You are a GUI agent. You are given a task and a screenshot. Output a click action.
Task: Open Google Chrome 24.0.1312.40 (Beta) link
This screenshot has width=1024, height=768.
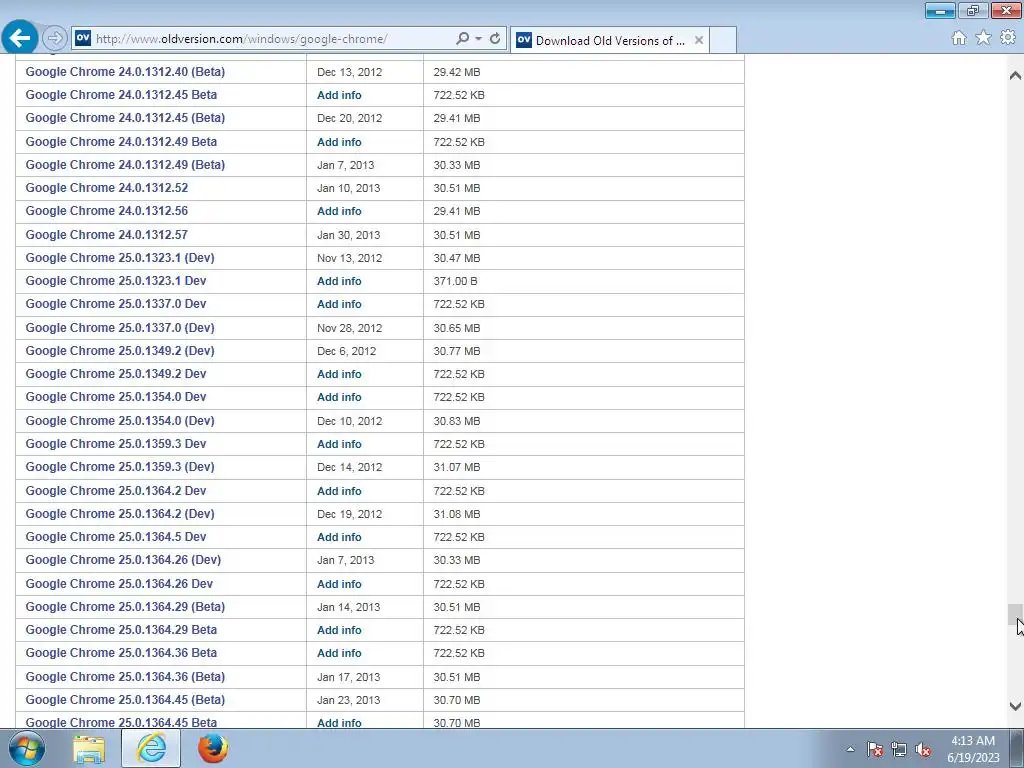[125, 71]
